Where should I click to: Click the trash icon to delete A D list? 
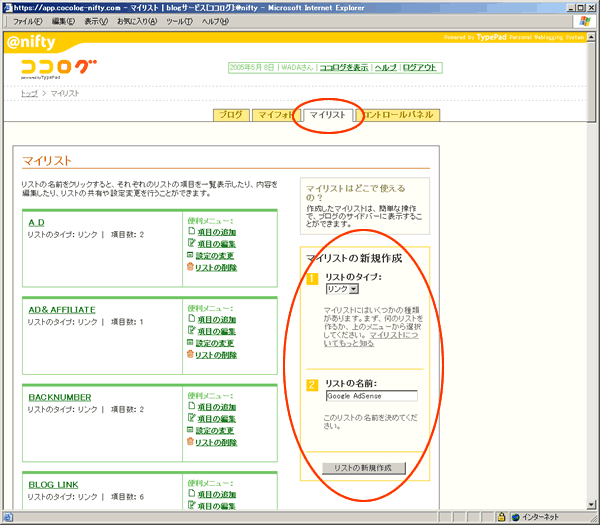point(190,267)
